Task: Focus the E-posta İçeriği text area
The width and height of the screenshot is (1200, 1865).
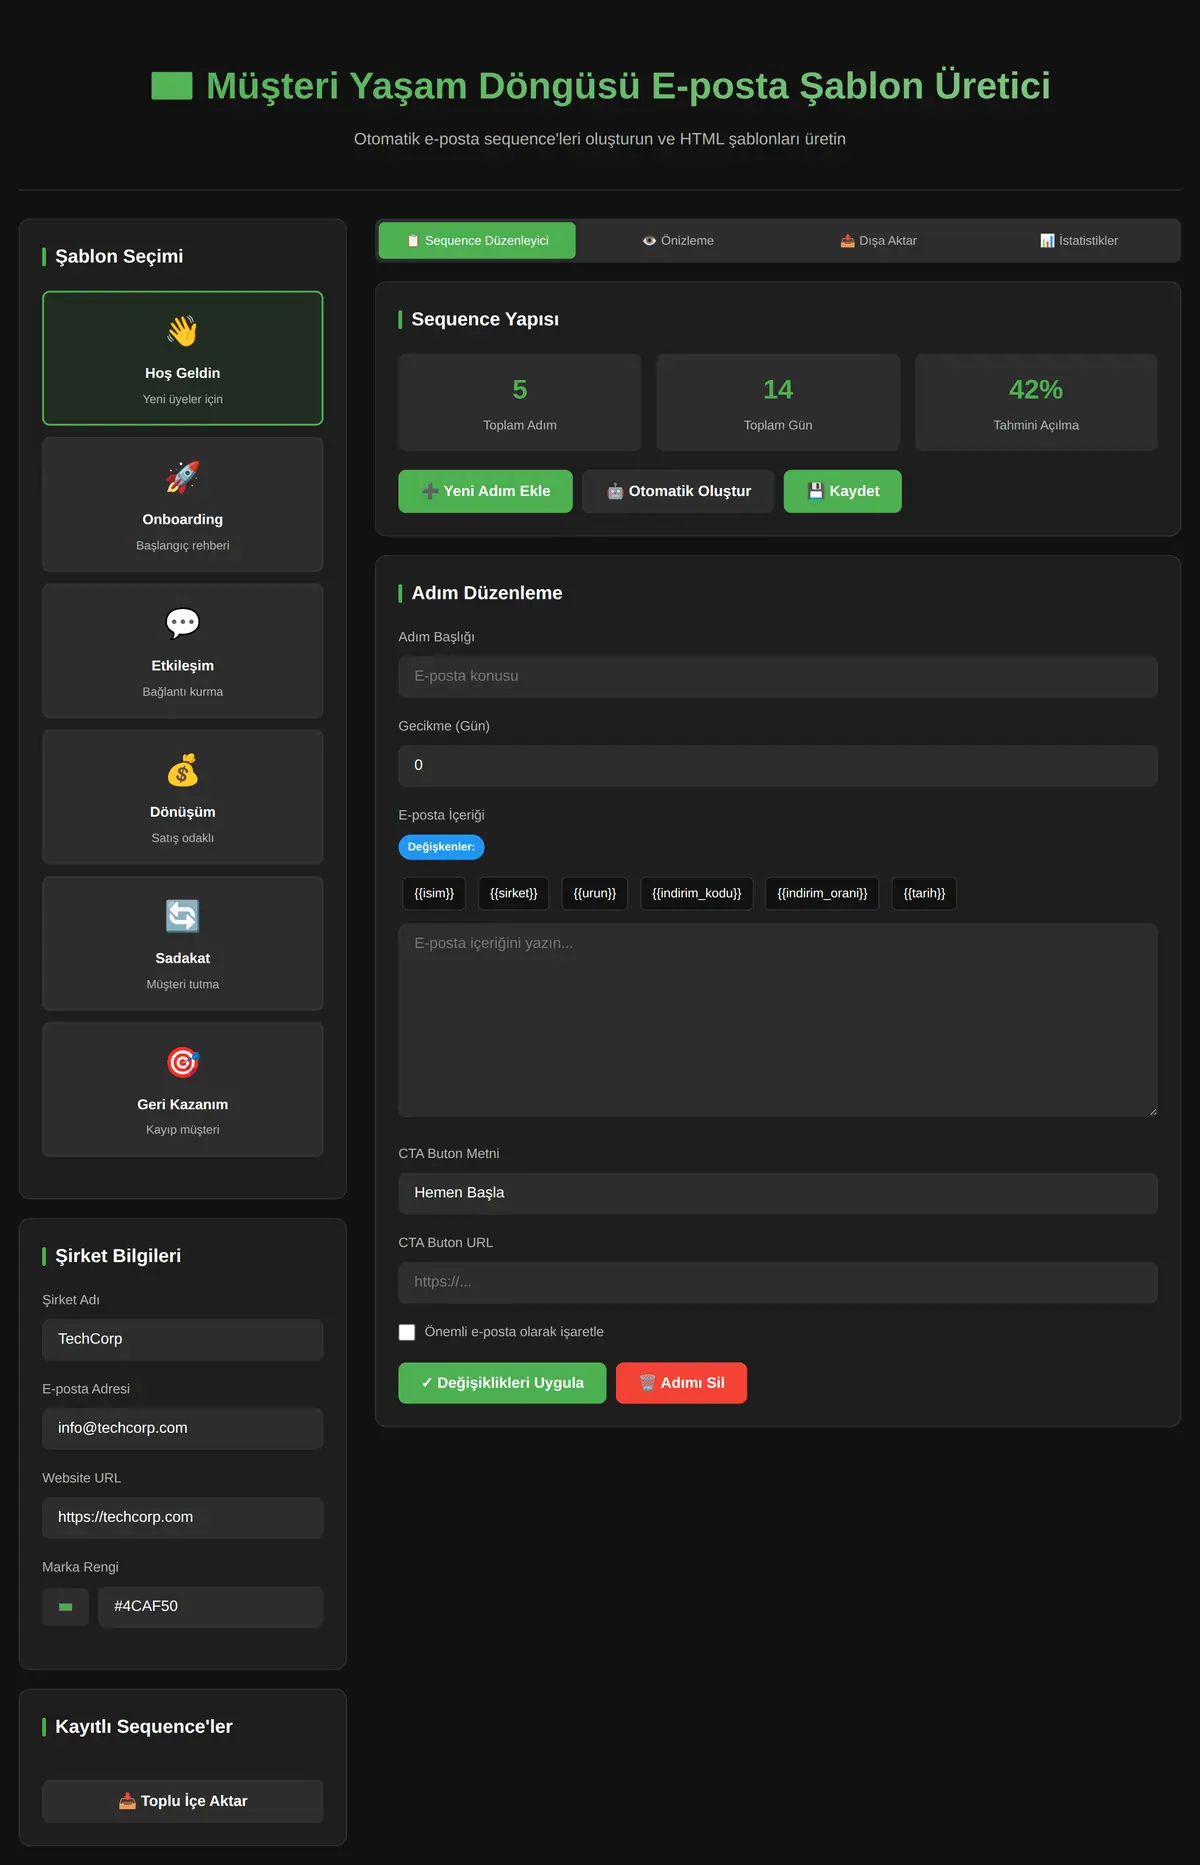Action: coord(778,1020)
